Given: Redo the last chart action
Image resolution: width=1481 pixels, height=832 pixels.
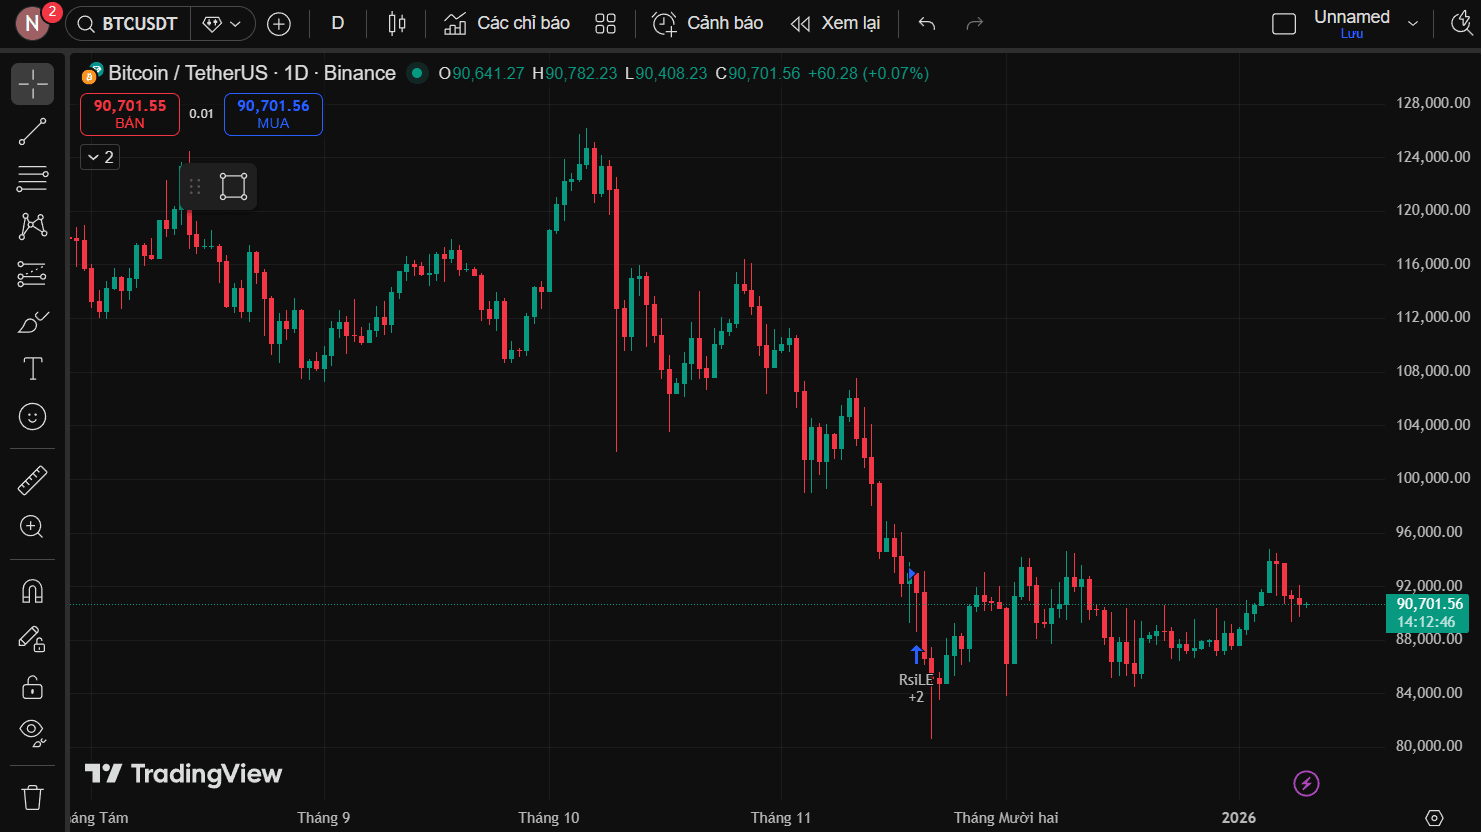Looking at the screenshot, I should pyautogui.click(x=975, y=24).
